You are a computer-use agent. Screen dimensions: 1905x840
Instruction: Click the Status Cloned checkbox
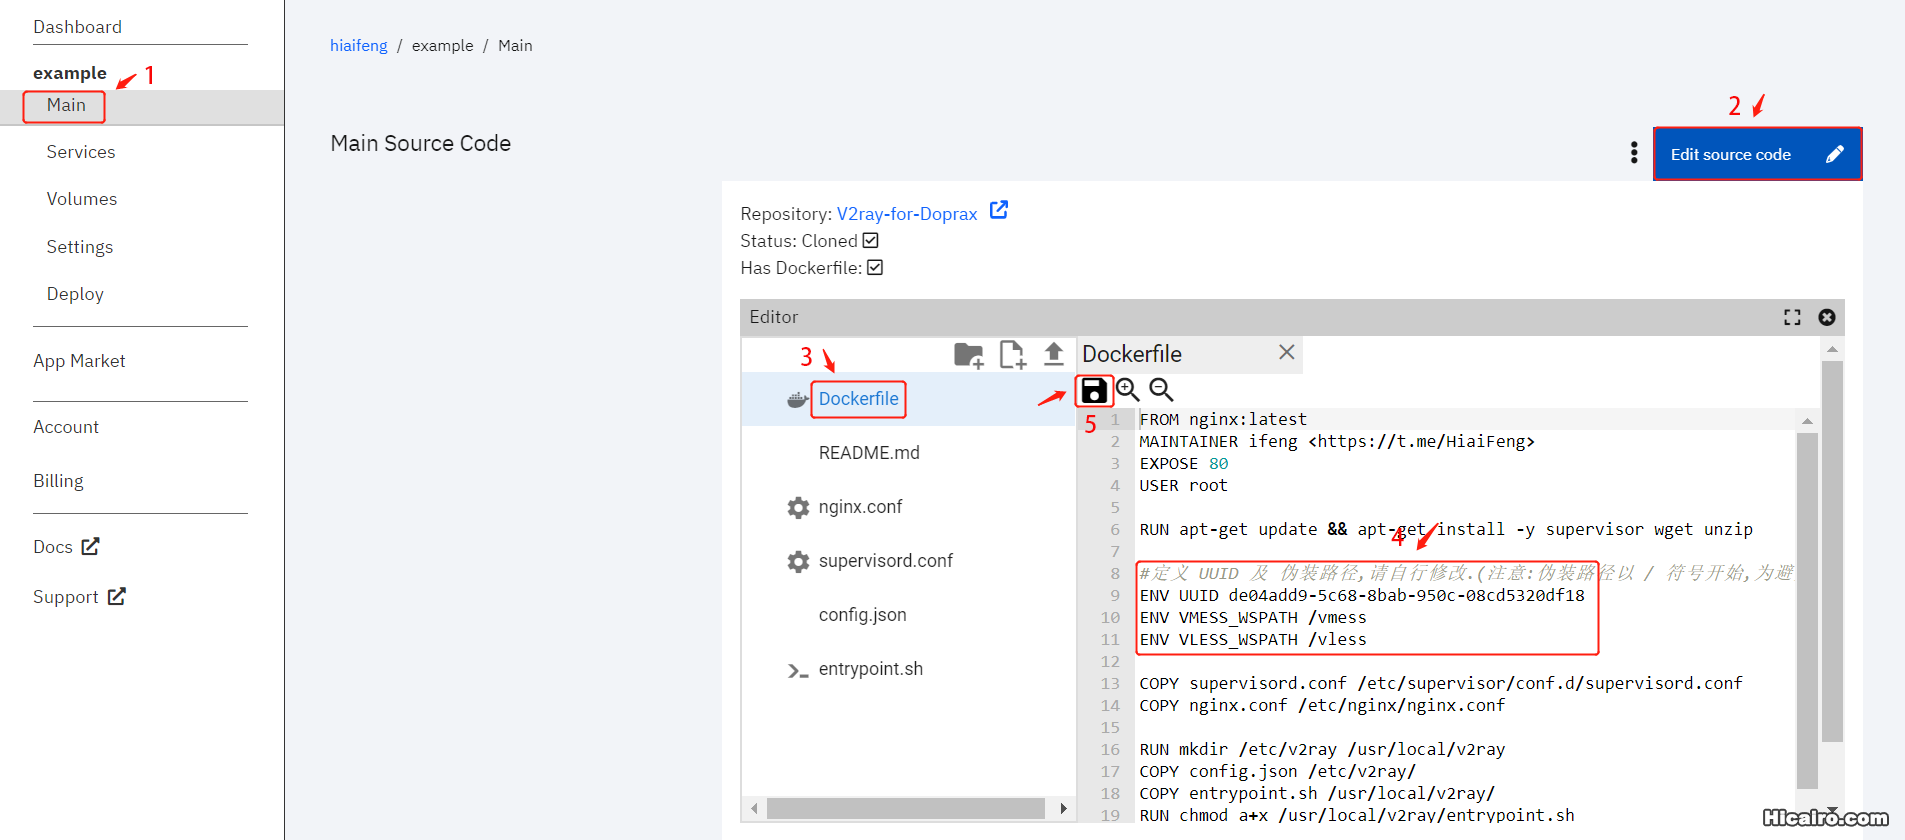pos(870,241)
